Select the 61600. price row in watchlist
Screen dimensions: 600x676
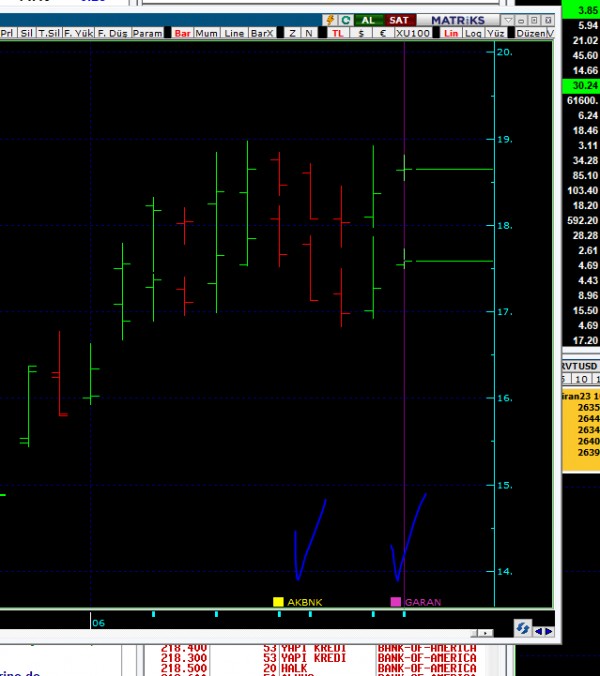(x=581, y=100)
